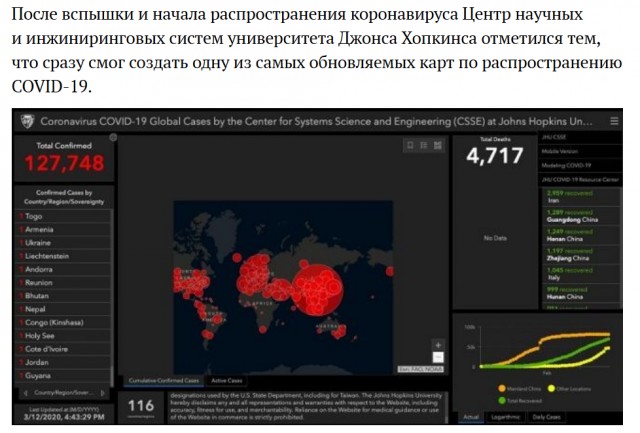Select Congo (Kinshasa) in the country list
This screenshot has width=640, height=433.
pyautogui.click(x=63, y=322)
